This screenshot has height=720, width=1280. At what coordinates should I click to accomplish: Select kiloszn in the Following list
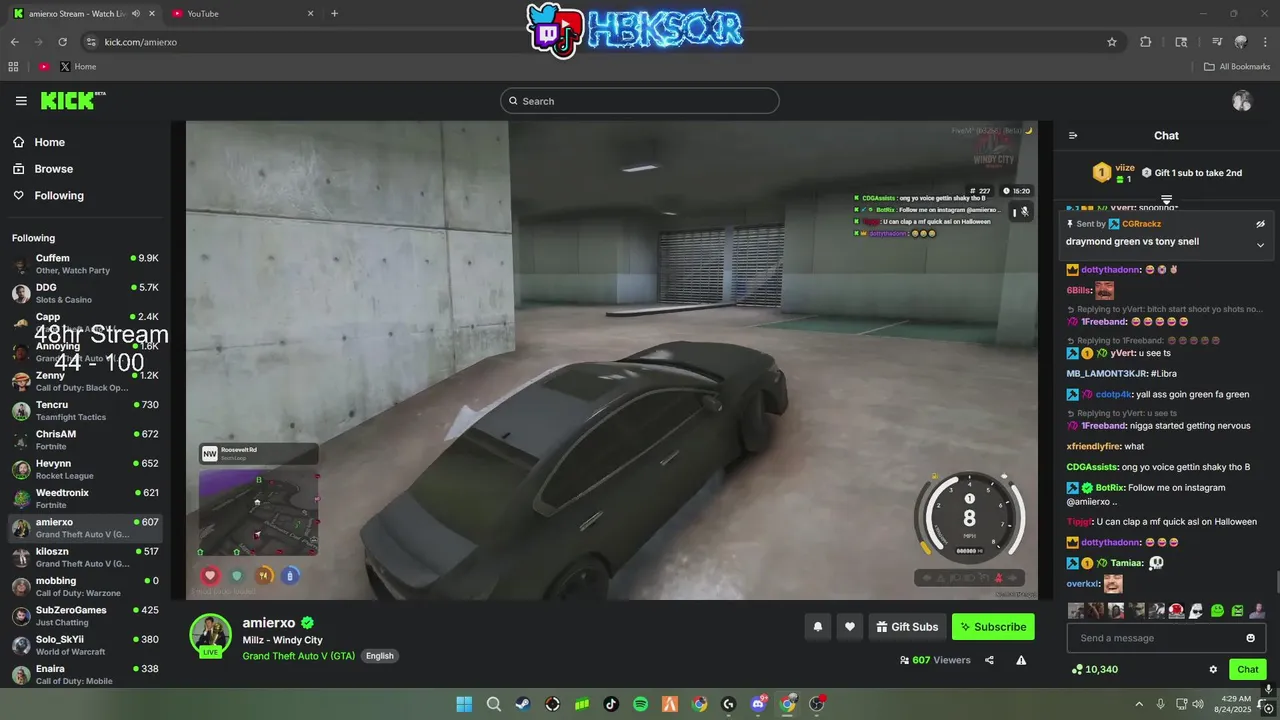tap(85, 557)
